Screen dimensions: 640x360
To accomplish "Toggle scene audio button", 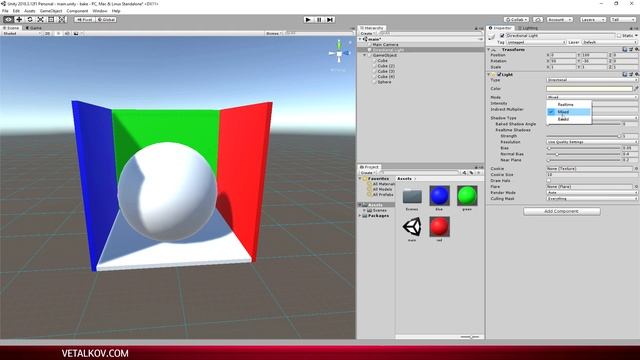I will coord(67,33).
